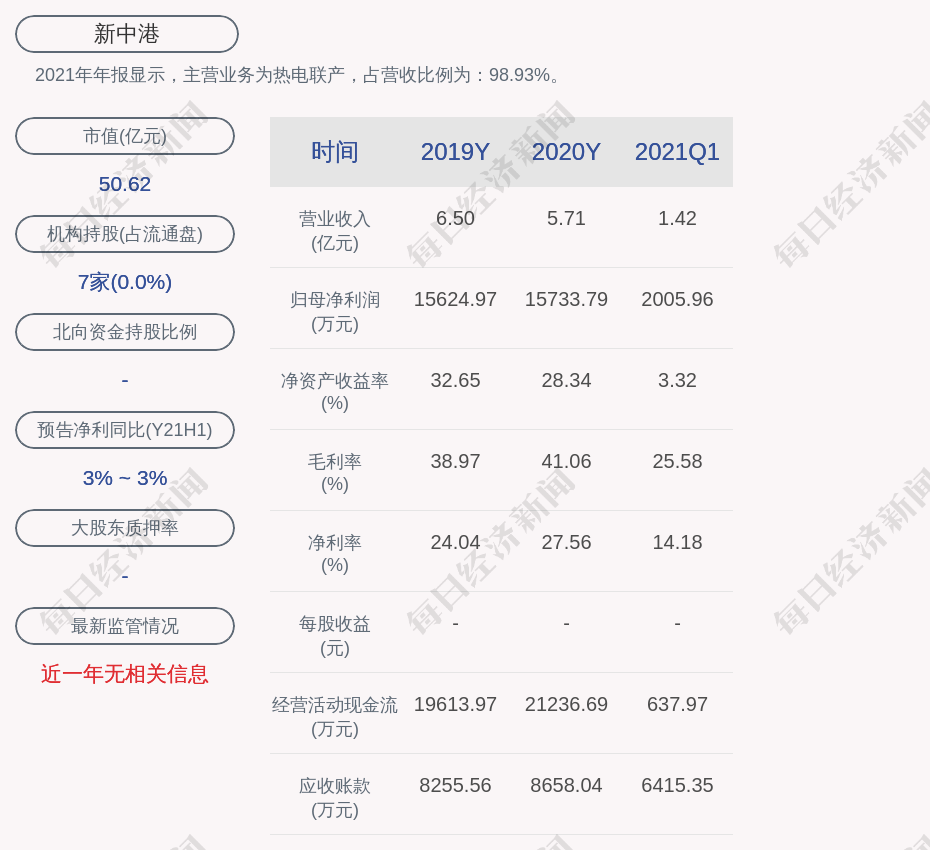Select the institutional holding value 7家(0.0%)
The image size is (930, 850).
[125, 282]
